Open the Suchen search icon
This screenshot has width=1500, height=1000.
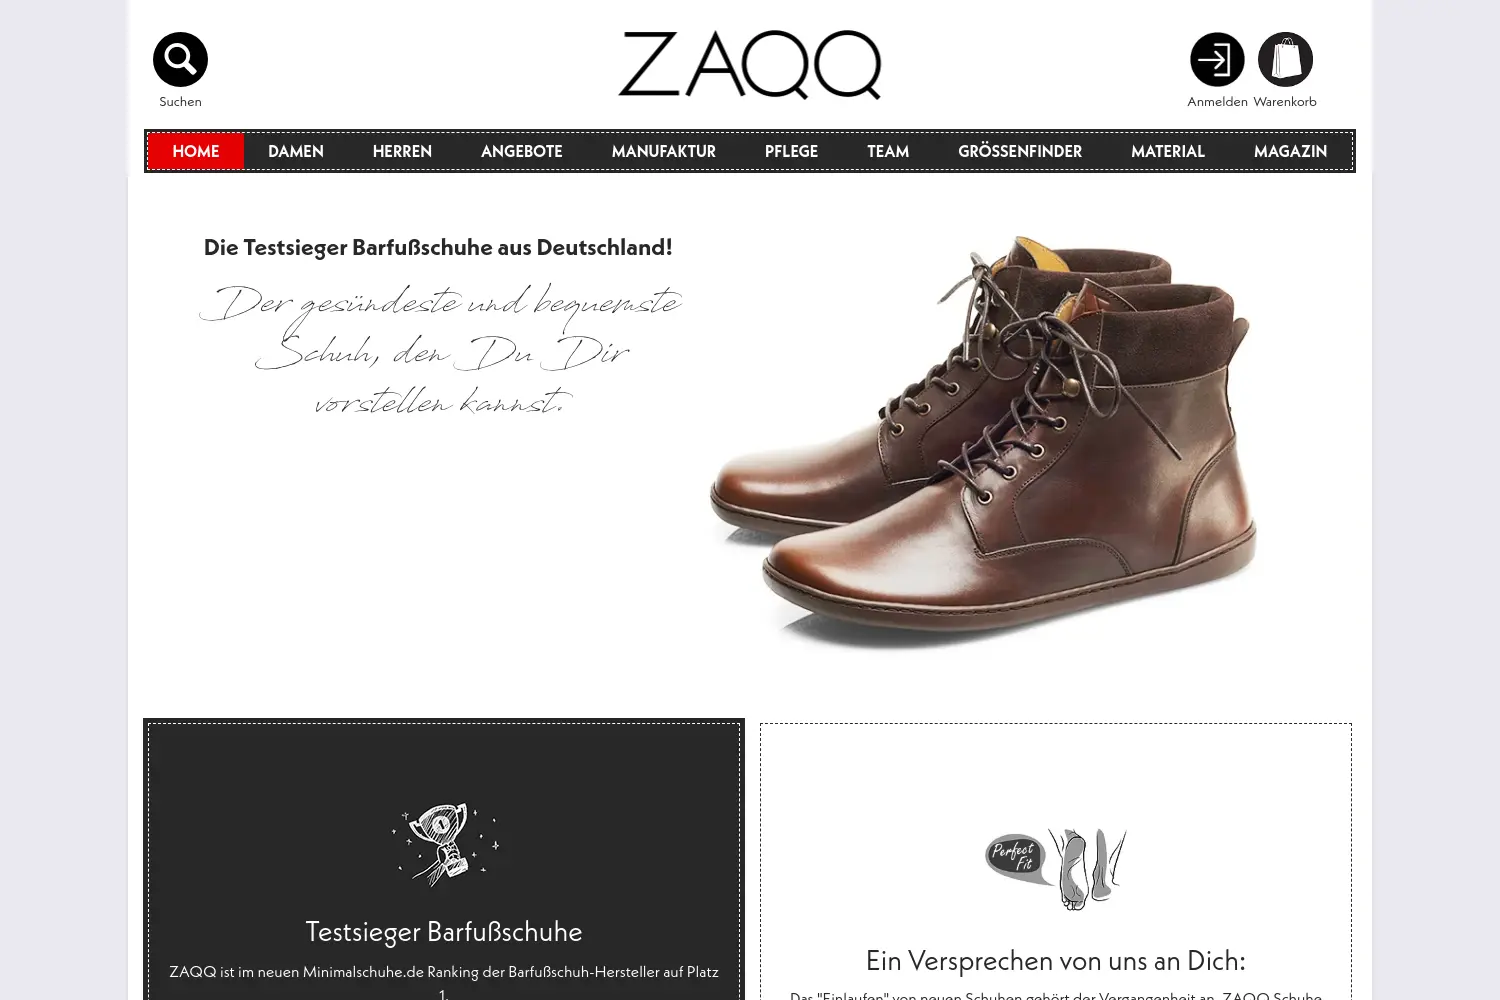180,60
